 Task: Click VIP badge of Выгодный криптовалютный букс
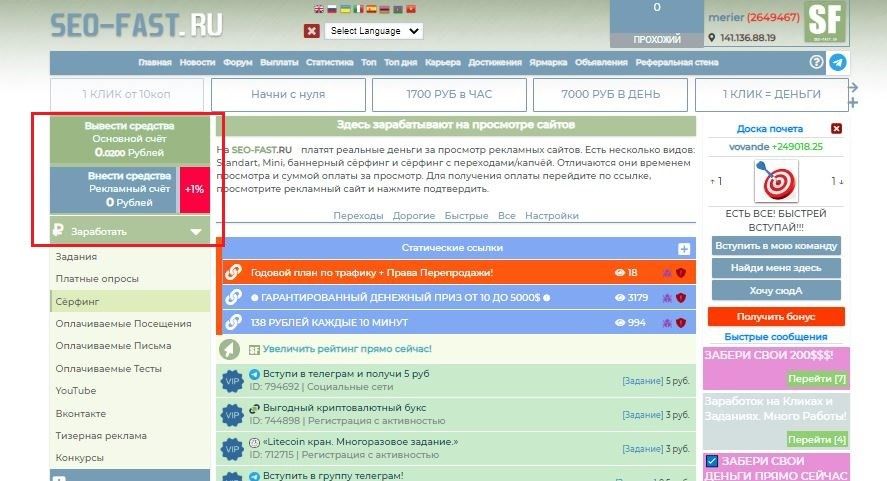click(232, 415)
